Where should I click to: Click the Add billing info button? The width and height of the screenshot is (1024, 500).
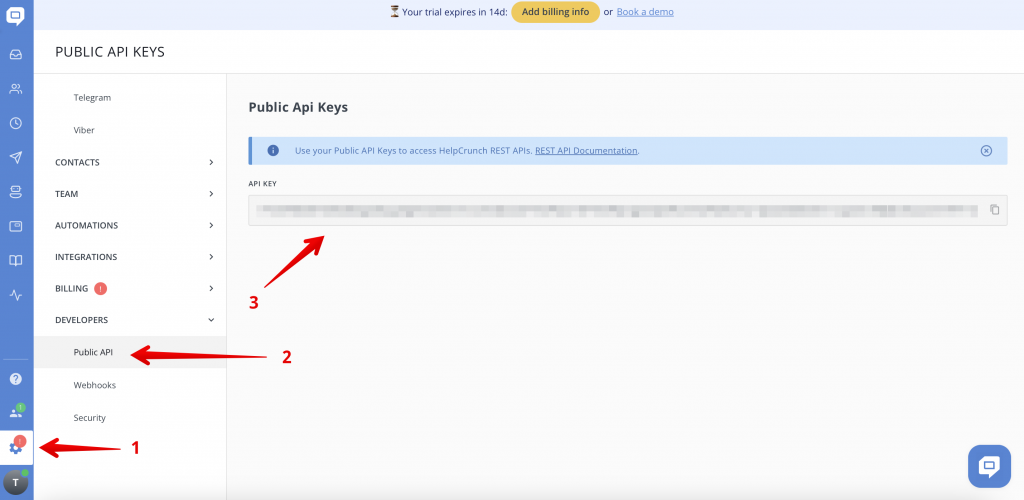(x=555, y=12)
